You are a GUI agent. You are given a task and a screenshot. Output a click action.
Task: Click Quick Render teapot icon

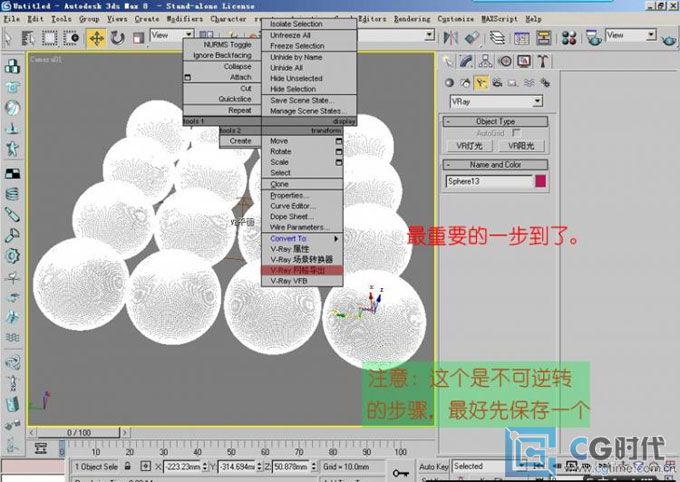click(x=669, y=39)
